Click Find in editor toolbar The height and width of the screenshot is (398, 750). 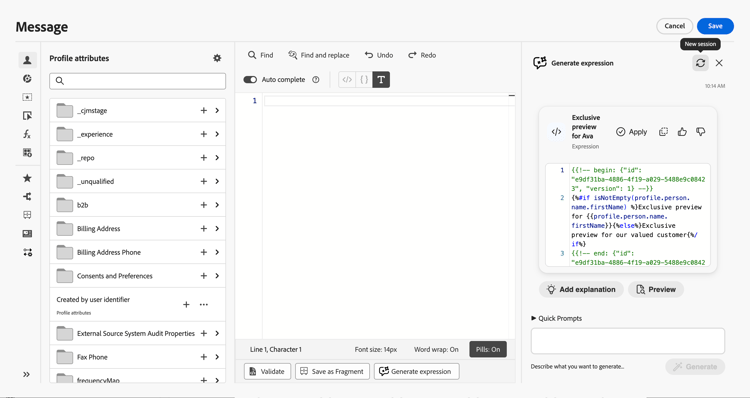click(261, 55)
